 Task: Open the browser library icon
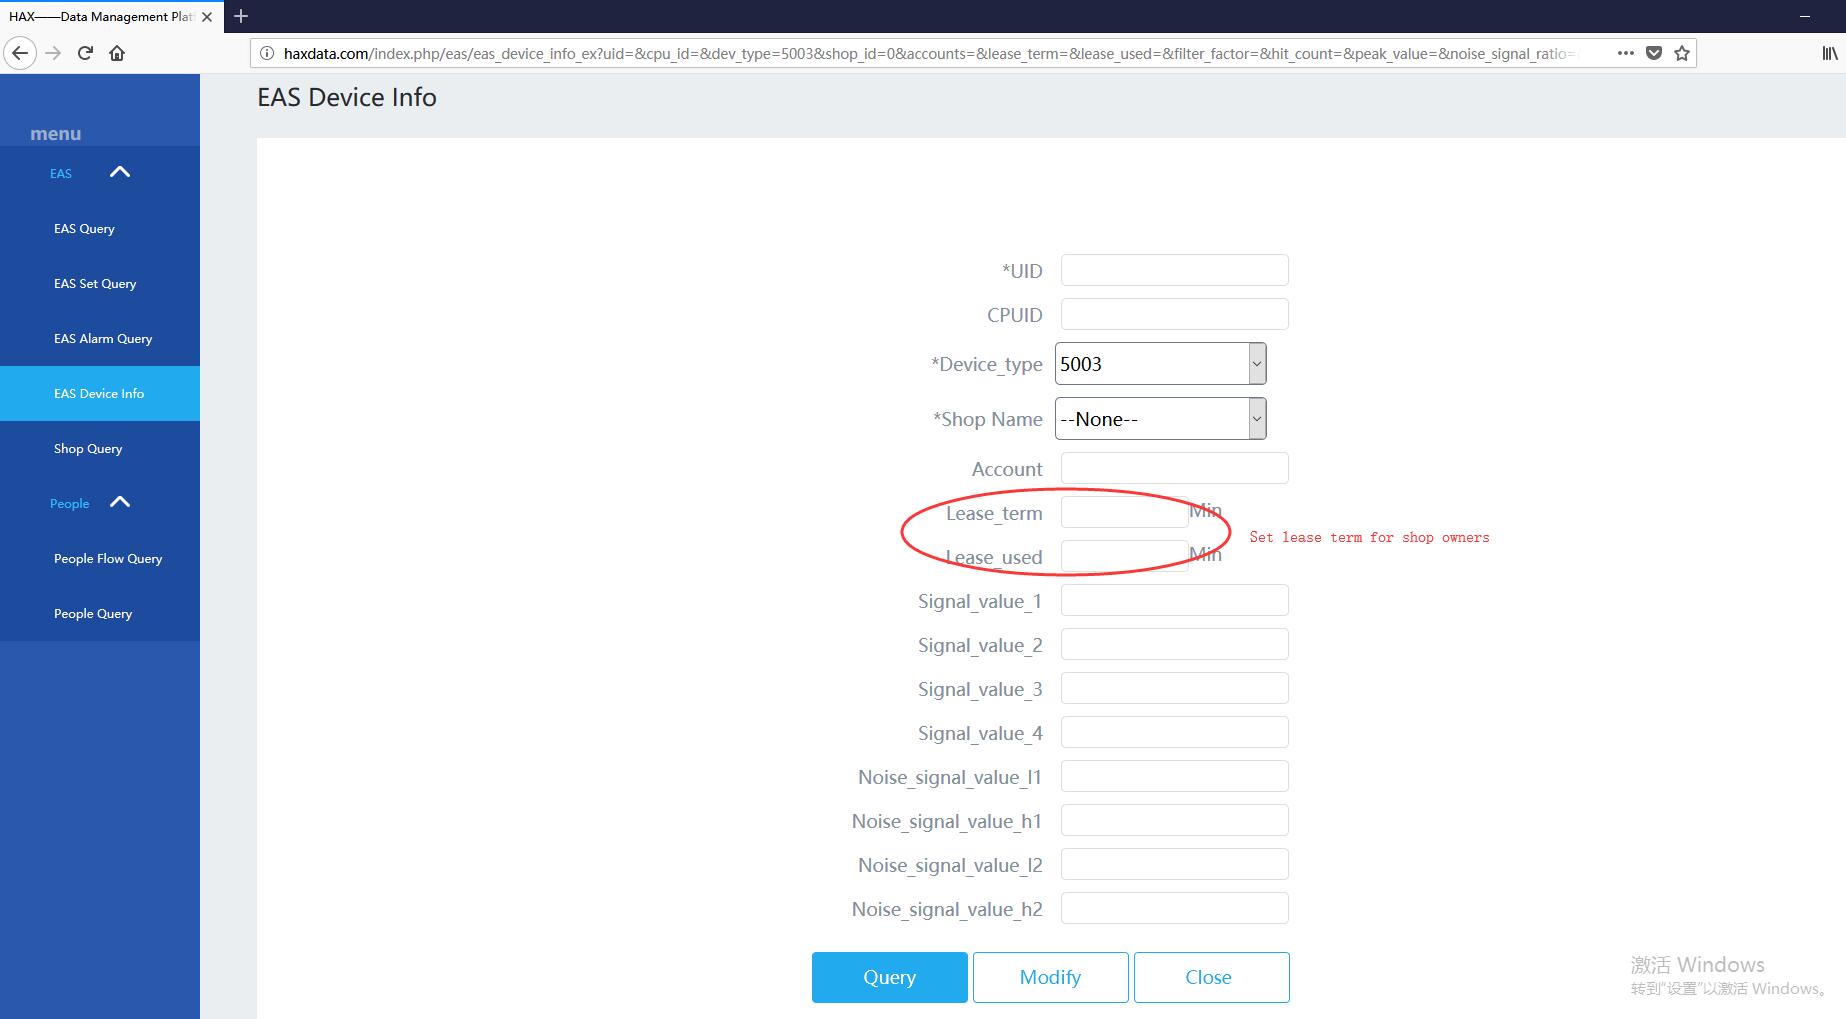1829,53
